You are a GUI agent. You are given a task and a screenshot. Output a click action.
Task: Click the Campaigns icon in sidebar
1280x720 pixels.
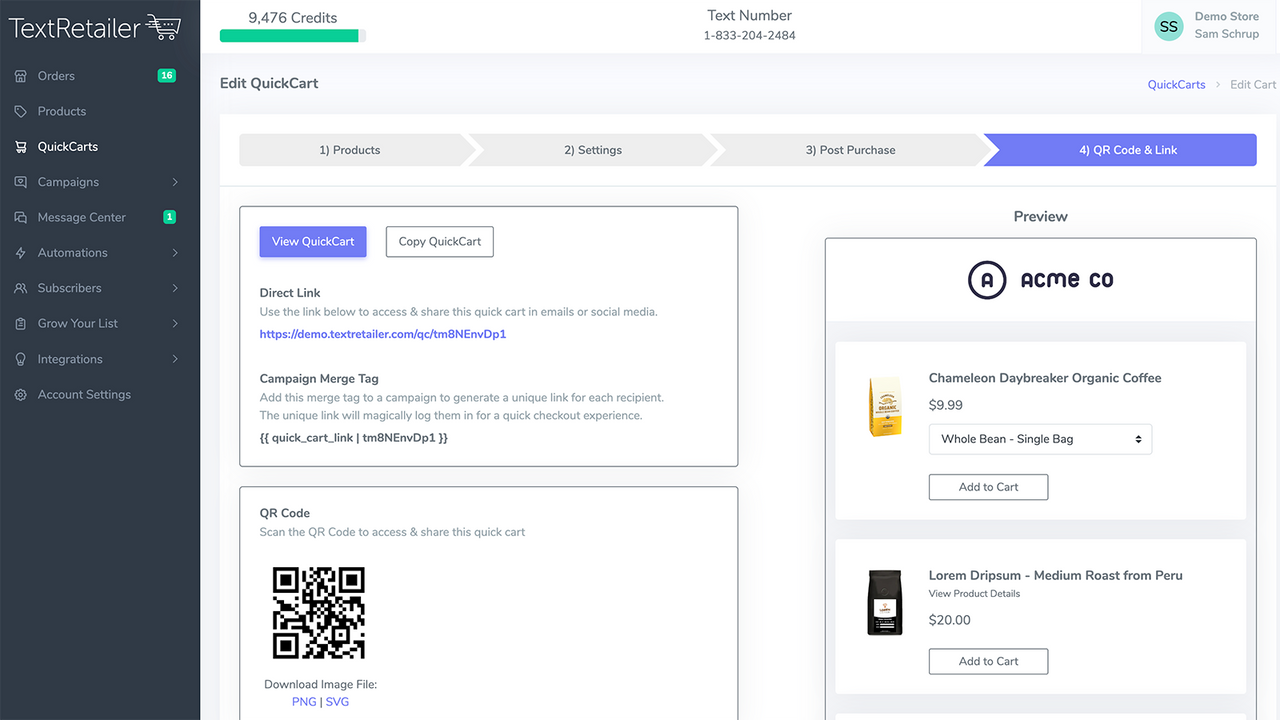pyautogui.click(x=21, y=182)
